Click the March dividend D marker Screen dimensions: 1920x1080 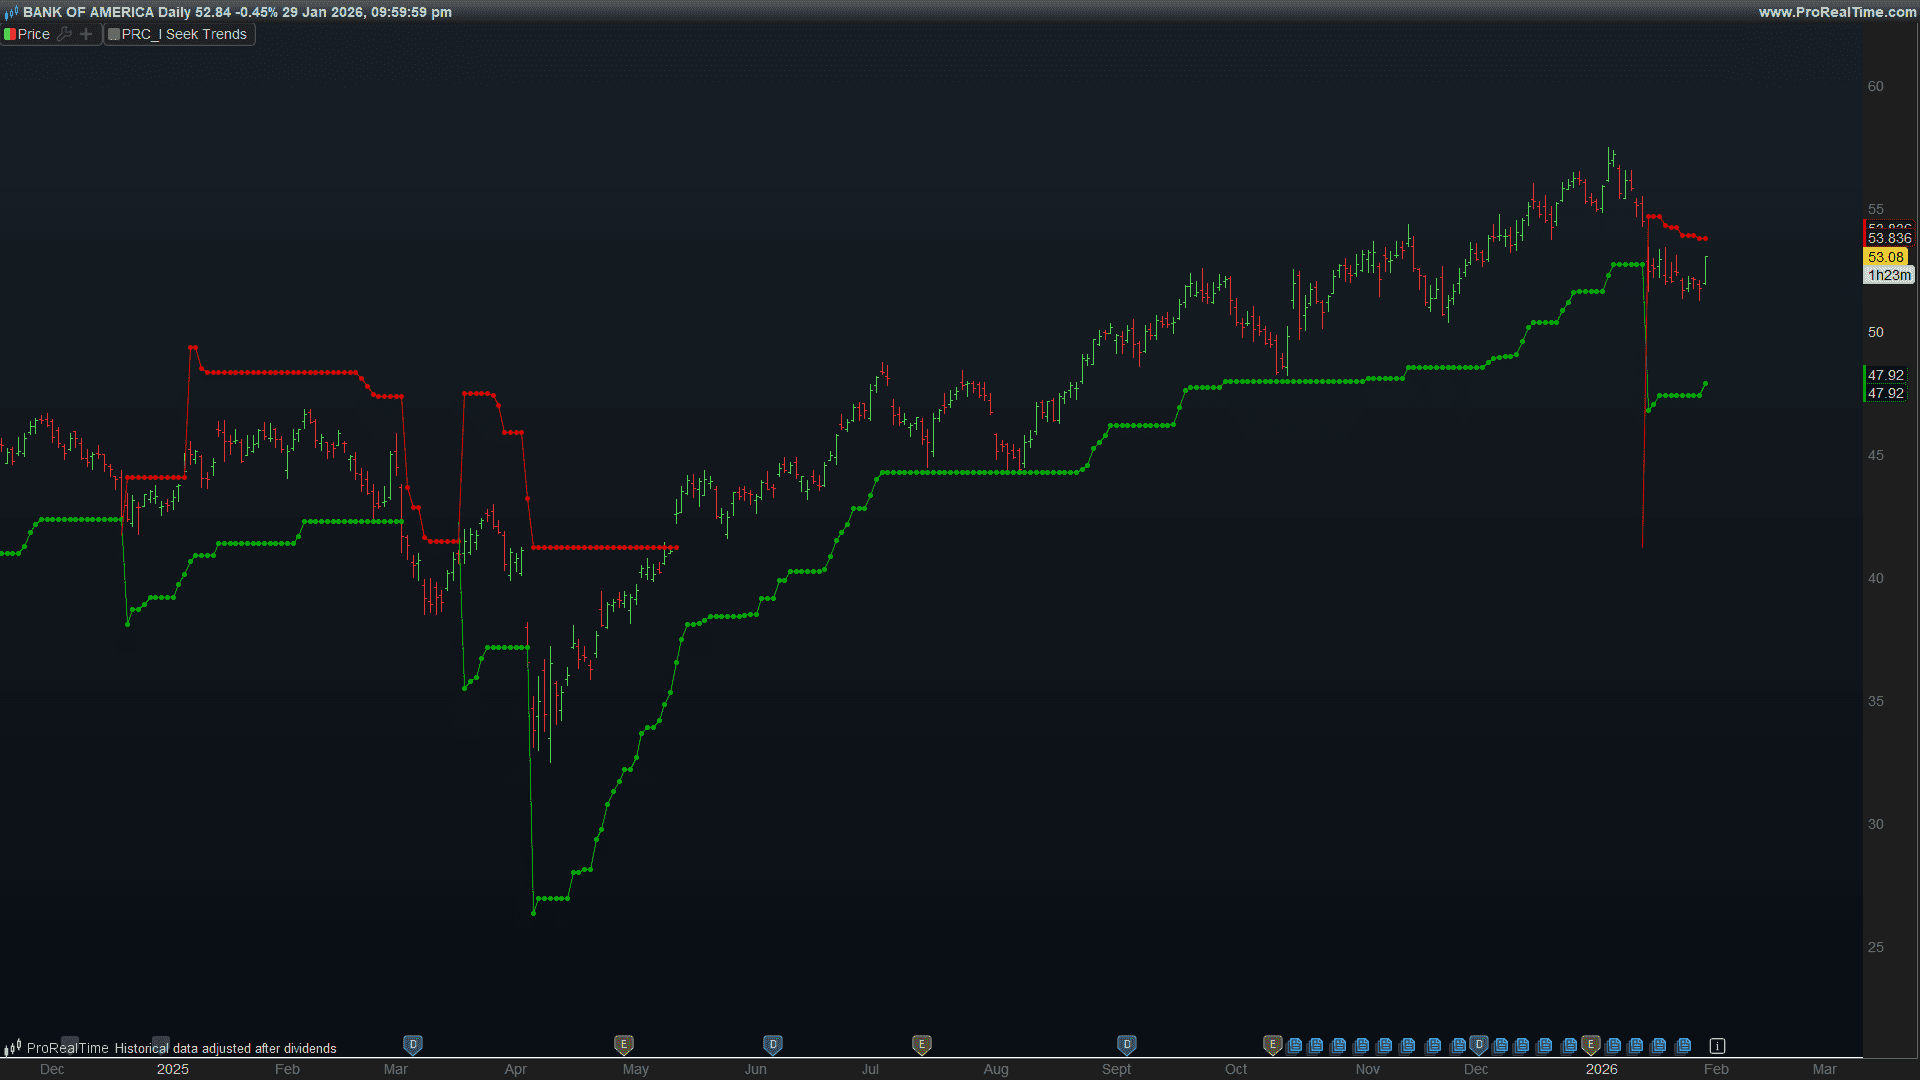(413, 1045)
